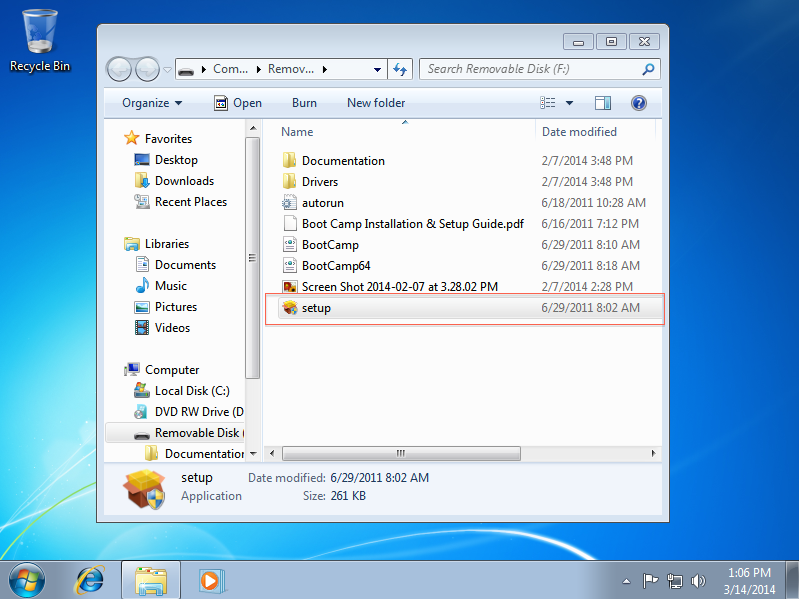Click the Remov... breadcrumb segment
The width and height of the screenshot is (799, 599).
click(x=291, y=69)
